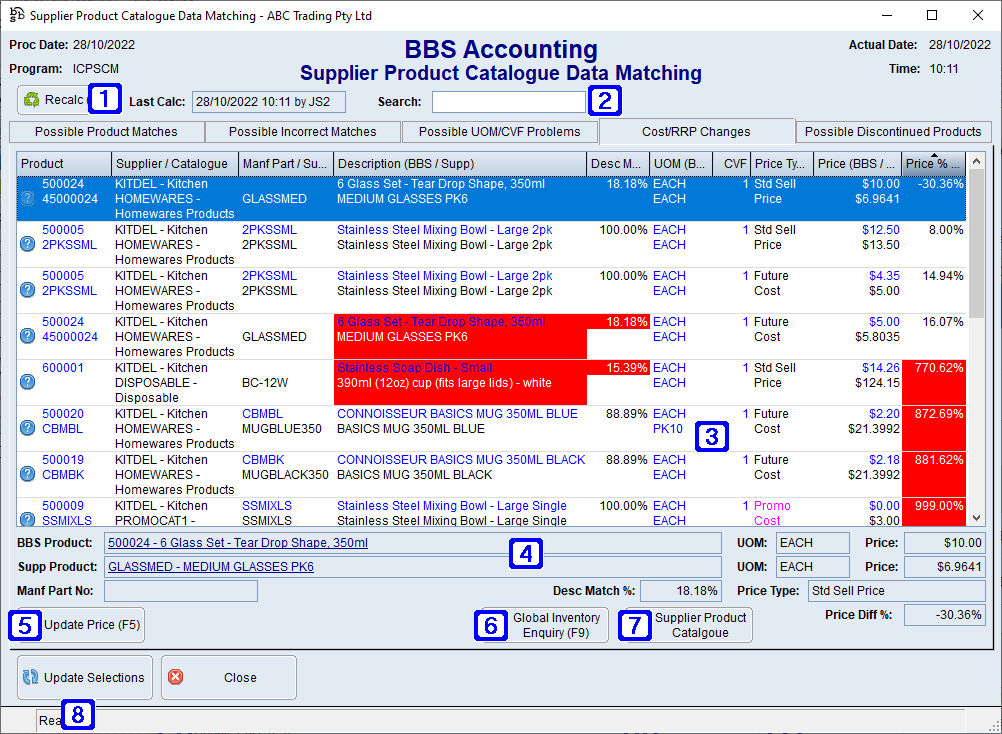The width and height of the screenshot is (1002, 734).
Task: Open the Global Inventory Enquiry
Action: (x=543, y=625)
